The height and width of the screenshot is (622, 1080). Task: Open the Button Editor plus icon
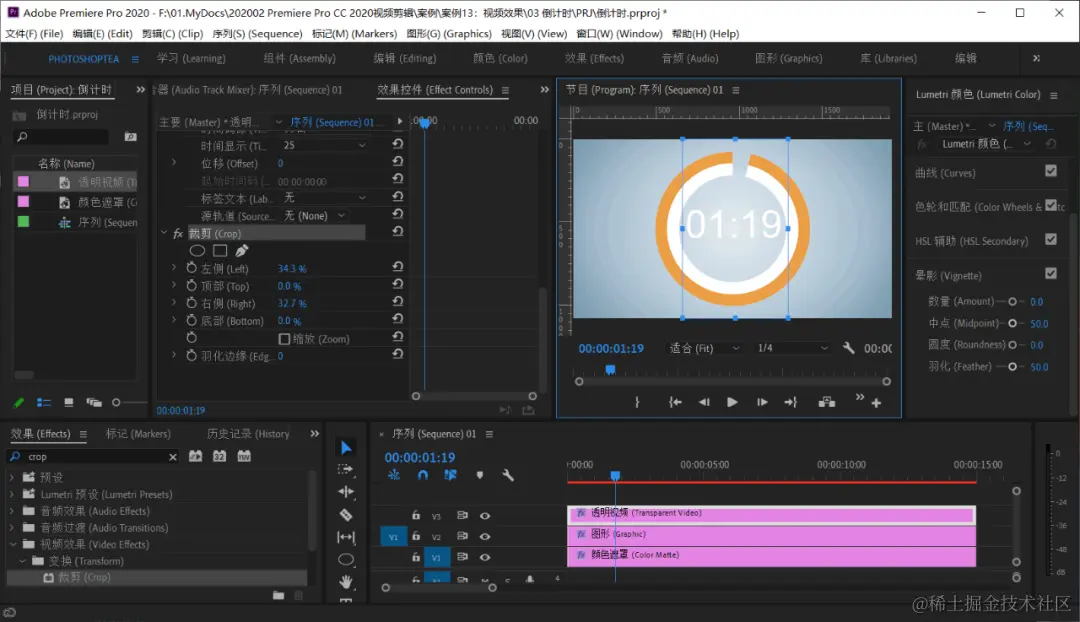(x=876, y=403)
